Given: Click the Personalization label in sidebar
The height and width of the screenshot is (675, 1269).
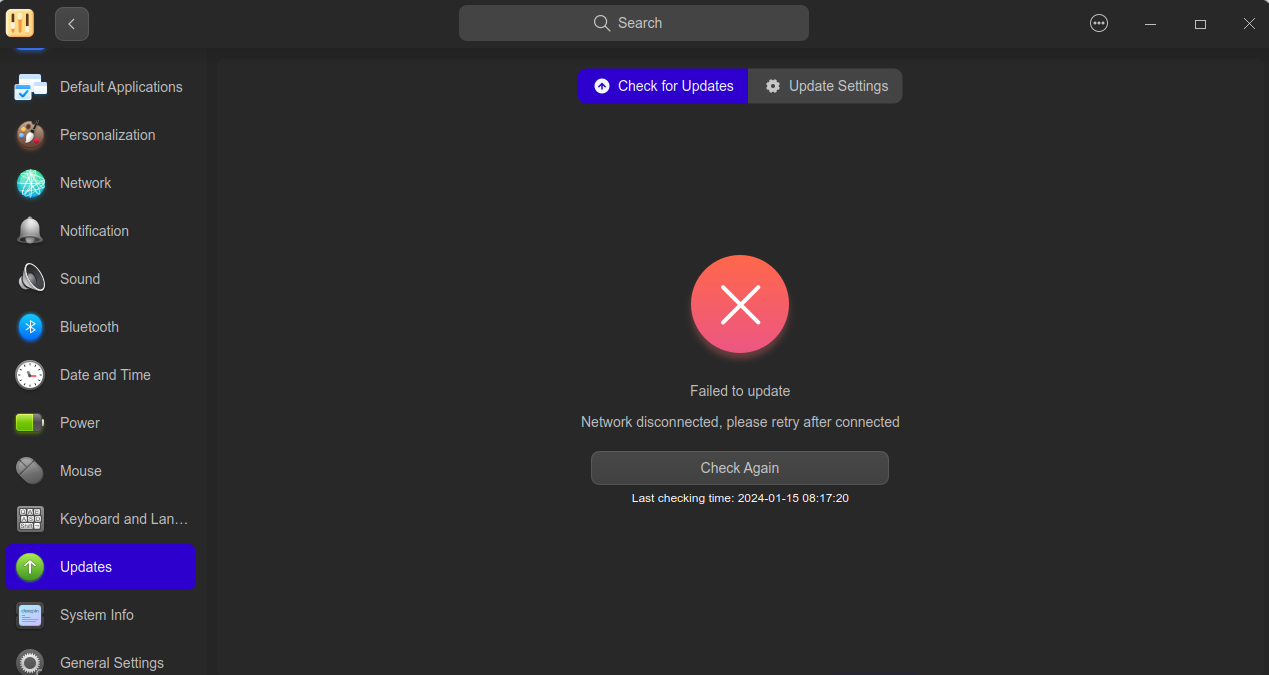Looking at the screenshot, I should [108, 135].
